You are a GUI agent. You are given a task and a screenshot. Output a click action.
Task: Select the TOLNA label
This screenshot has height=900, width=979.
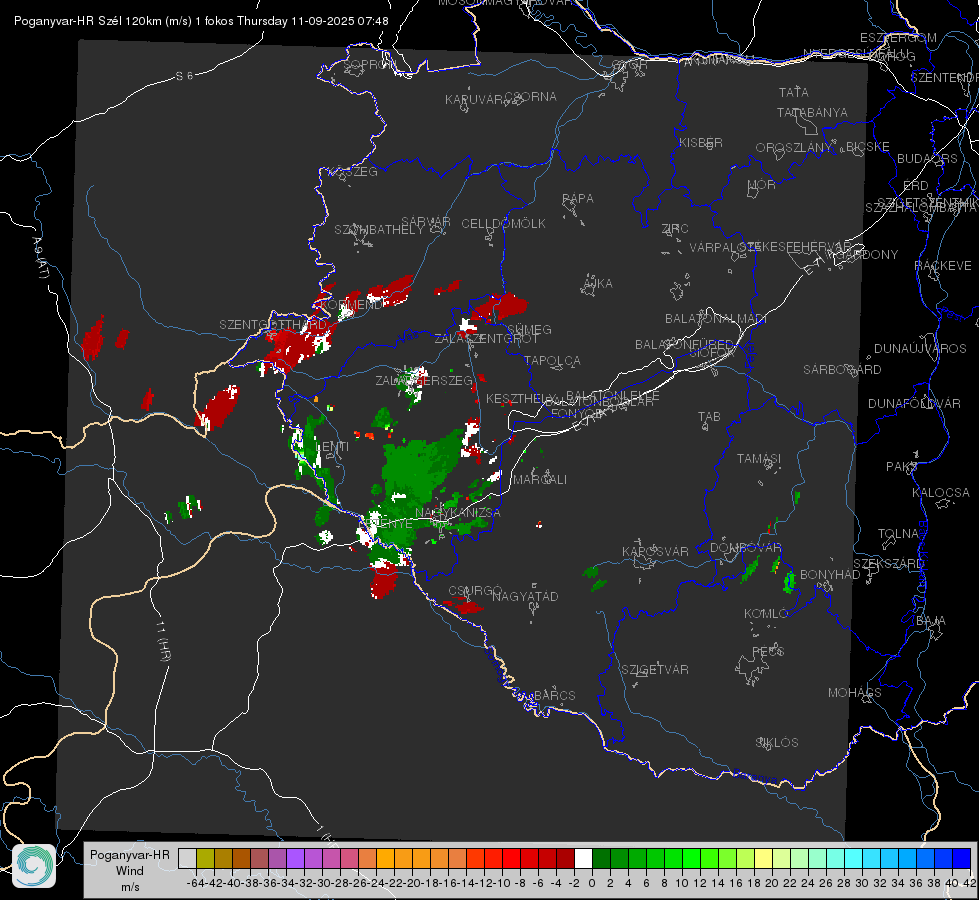pos(898,533)
